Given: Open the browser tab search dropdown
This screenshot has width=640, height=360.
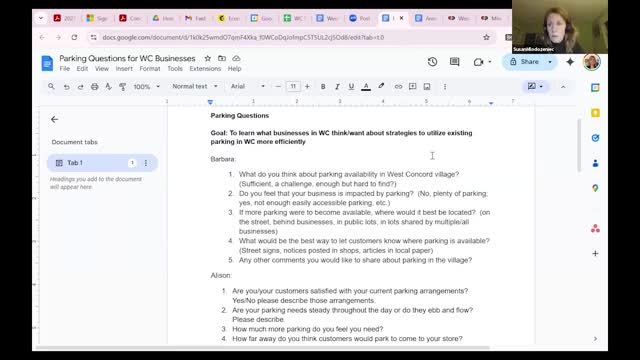Looking at the screenshot, I should (41, 18).
